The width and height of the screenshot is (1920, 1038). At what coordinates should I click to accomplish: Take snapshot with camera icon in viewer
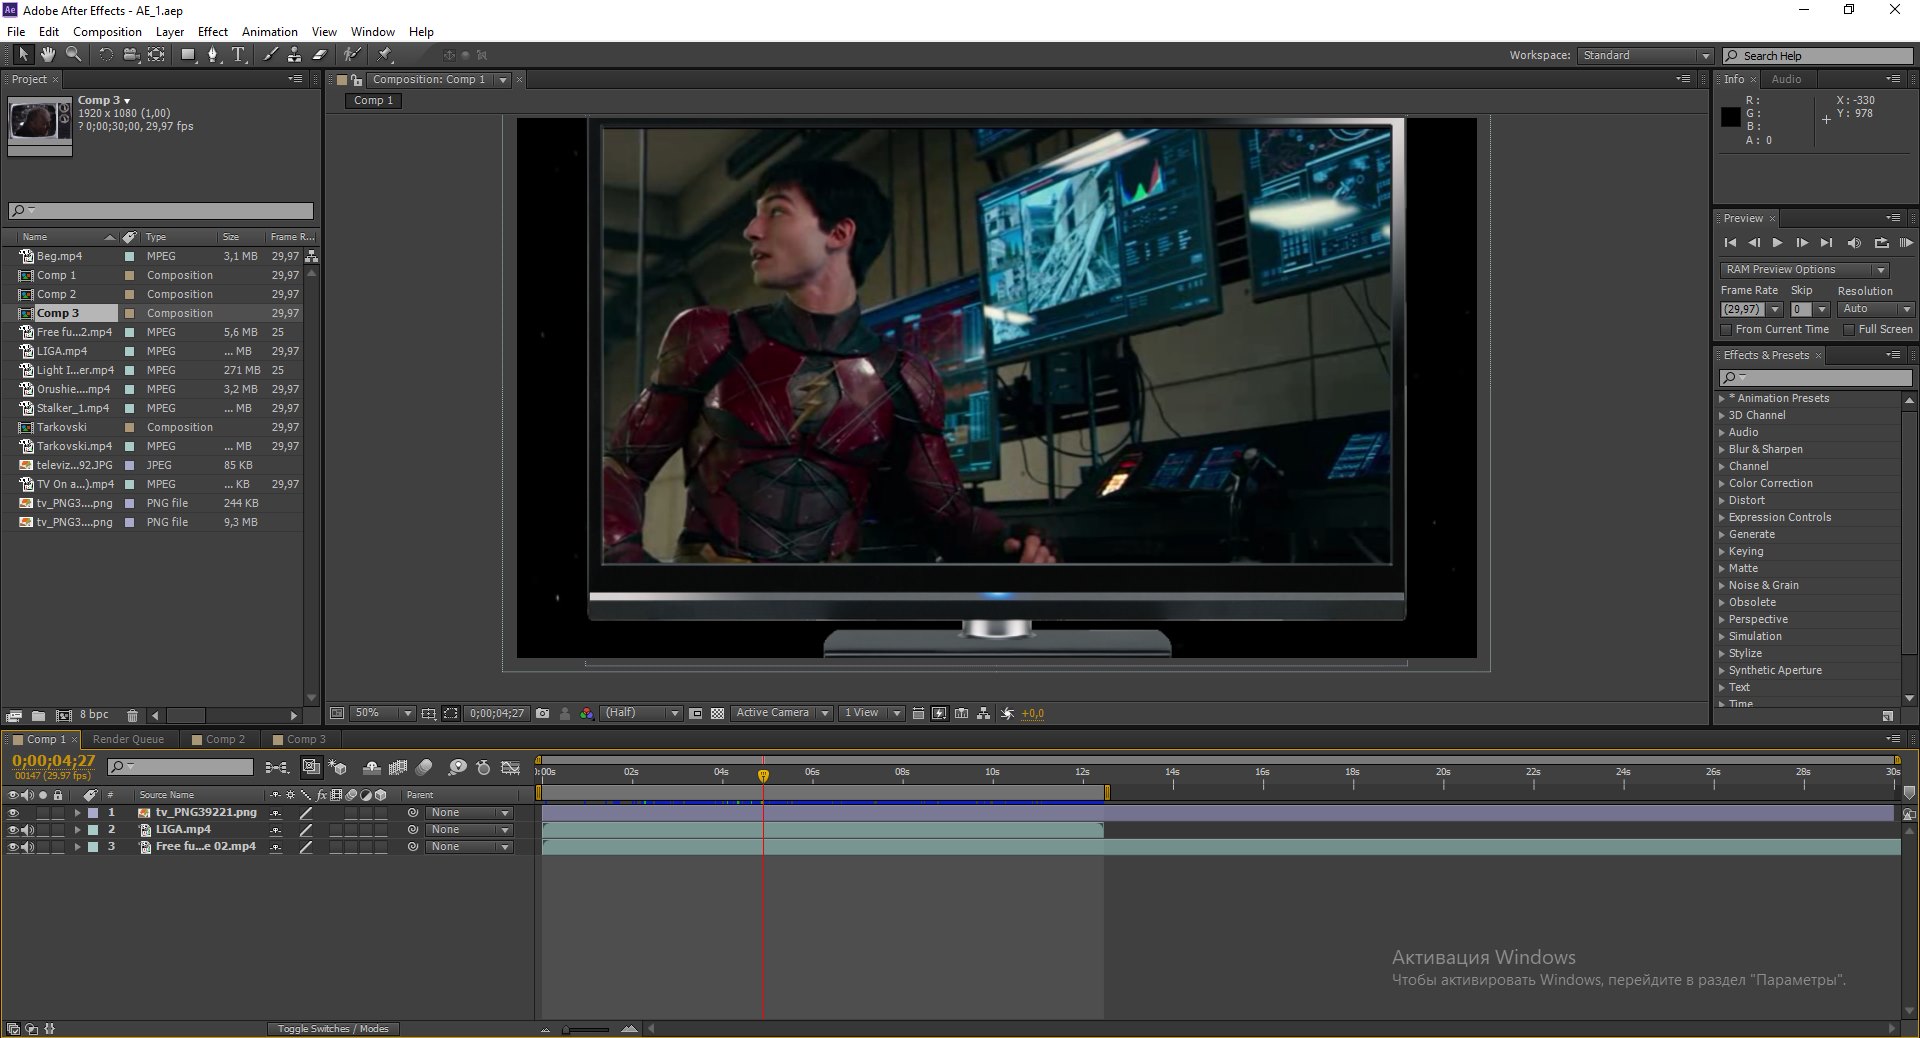tap(542, 713)
